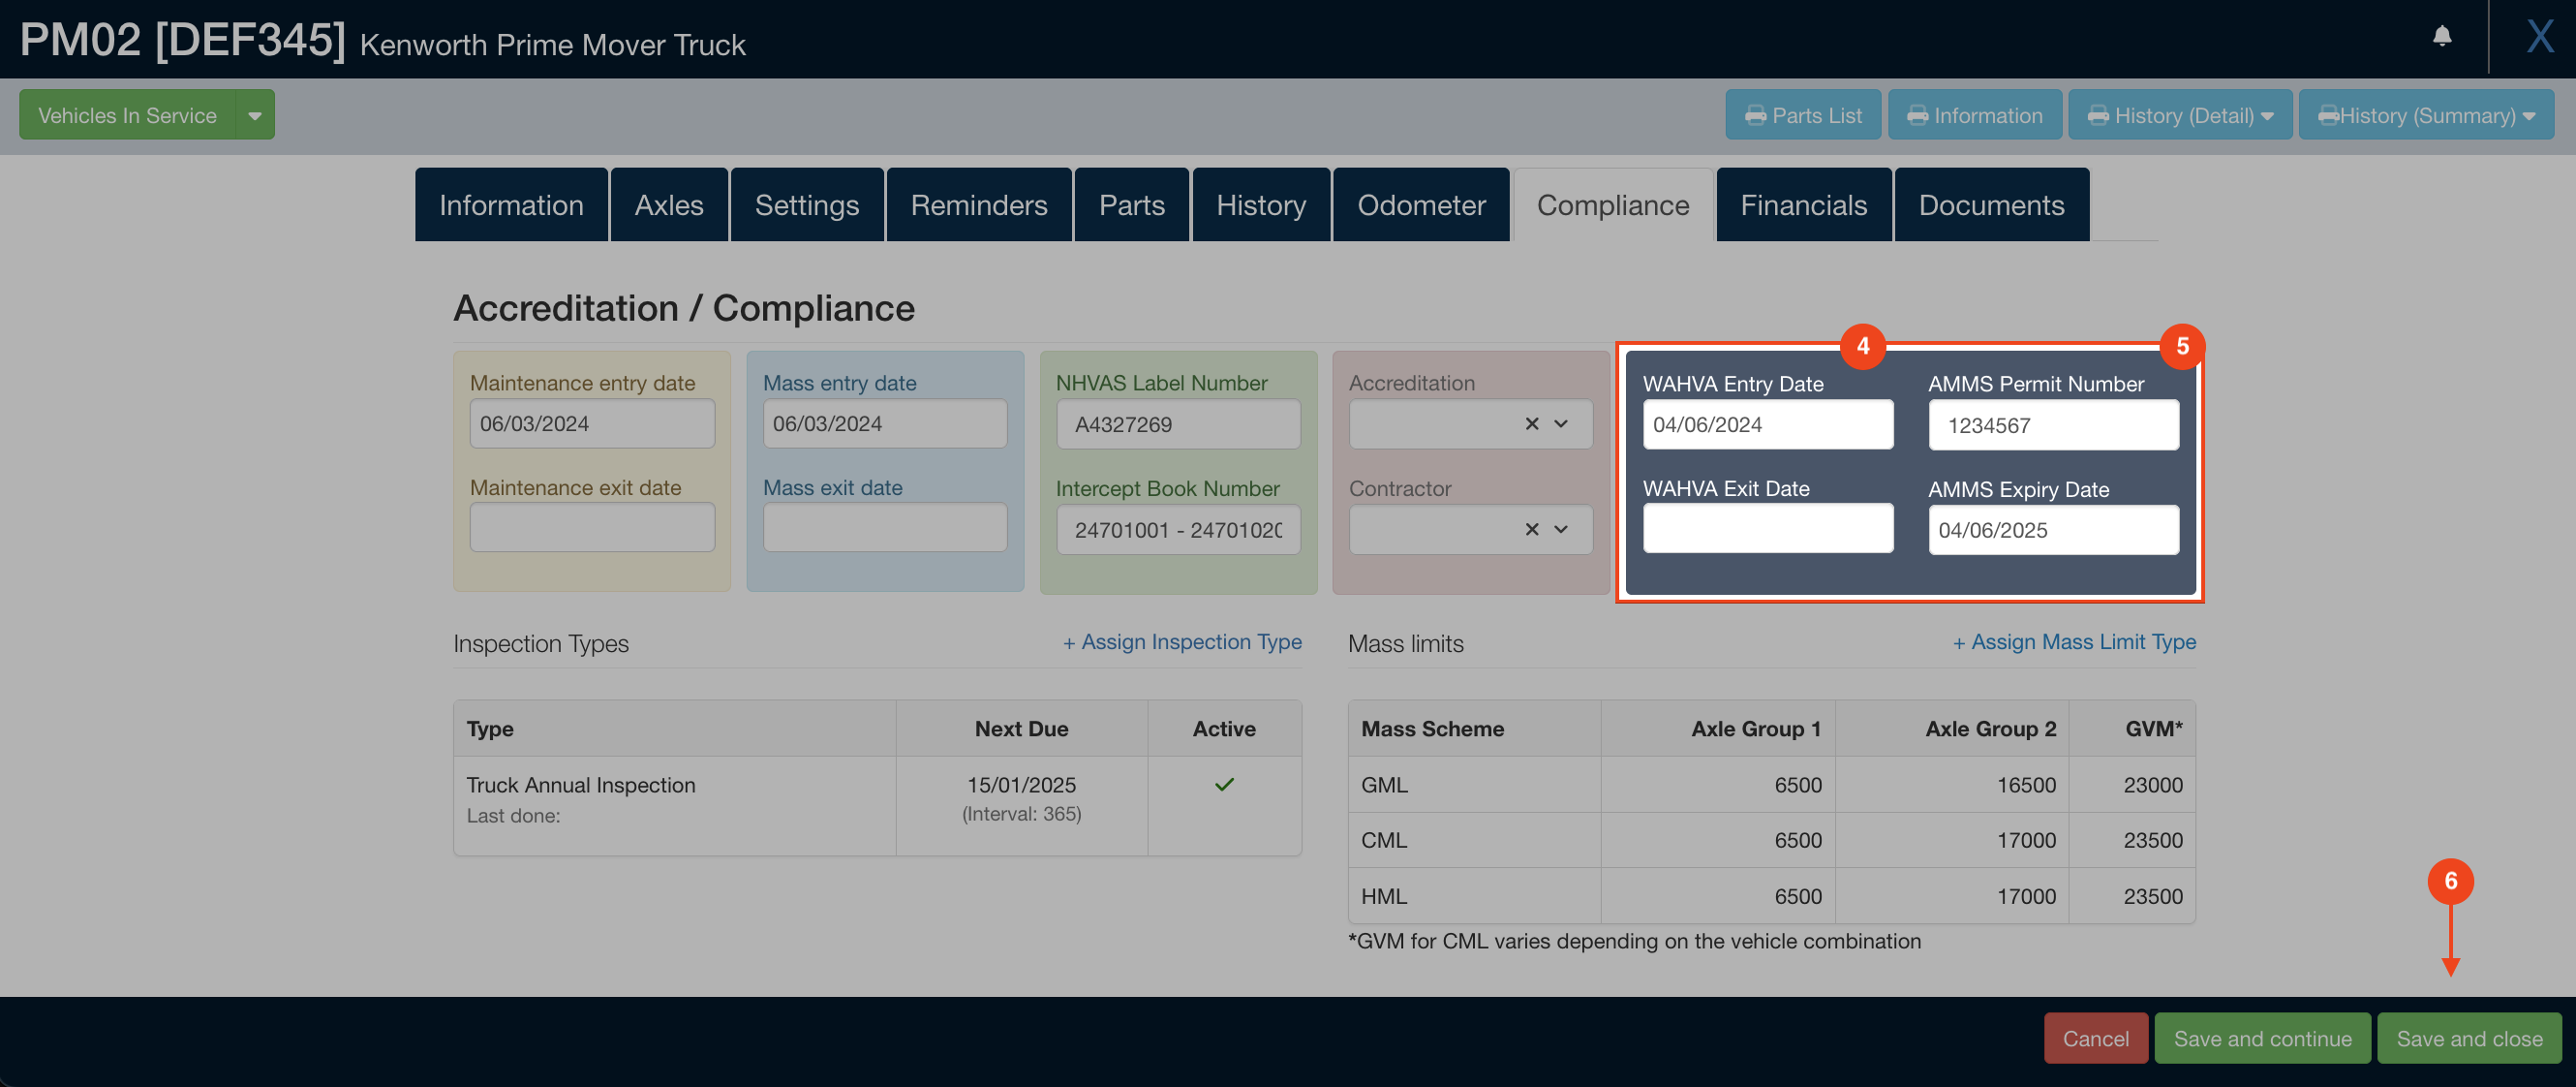The width and height of the screenshot is (2576, 1087).
Task: Click Assign Inspection Type link
Action: pyautogui.click(x=1181, y=642)
